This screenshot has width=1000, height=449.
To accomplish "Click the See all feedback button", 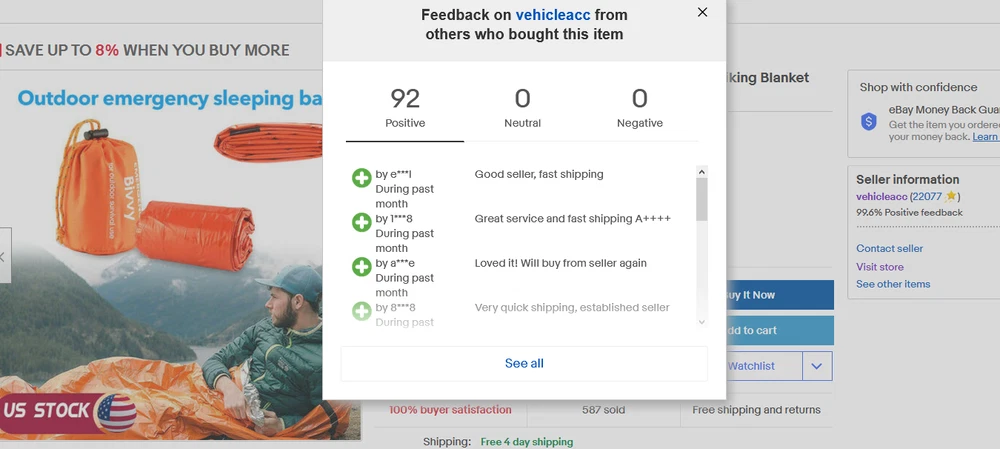I will coord(524,363).
